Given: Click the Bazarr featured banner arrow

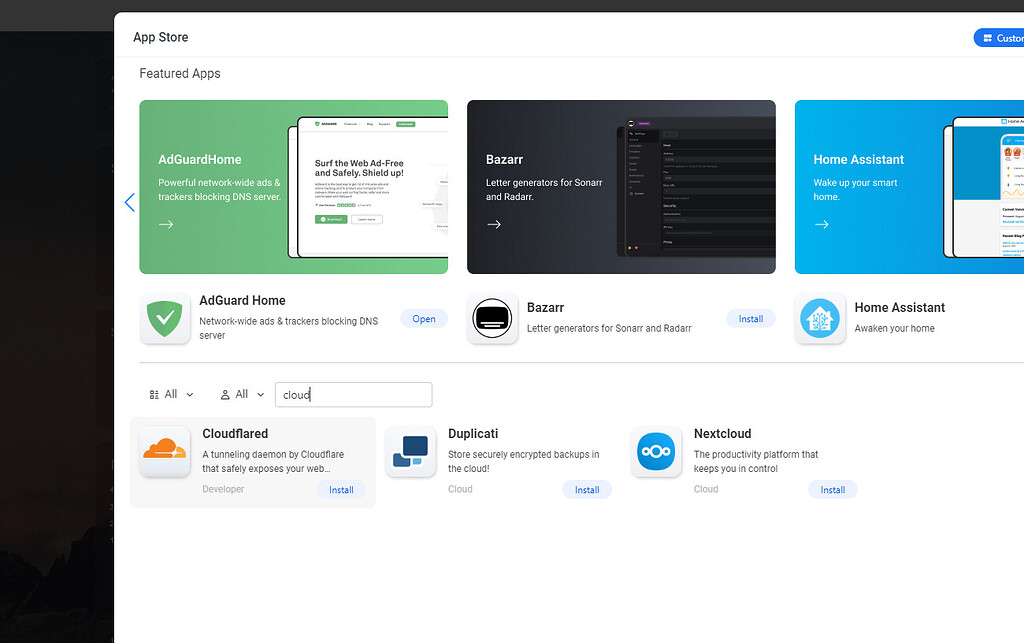Looking at the screenshot, I should coord(493,224).
